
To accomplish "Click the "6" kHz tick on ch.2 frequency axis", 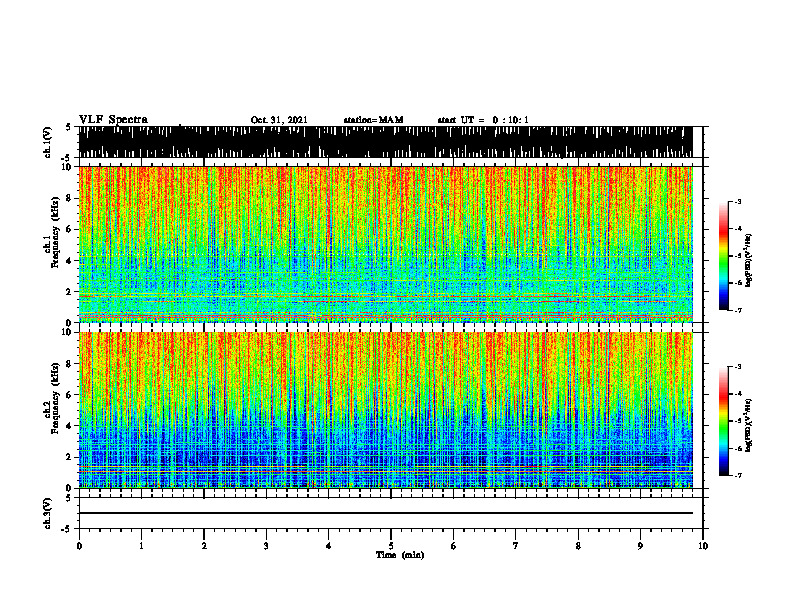I will 70,394.
